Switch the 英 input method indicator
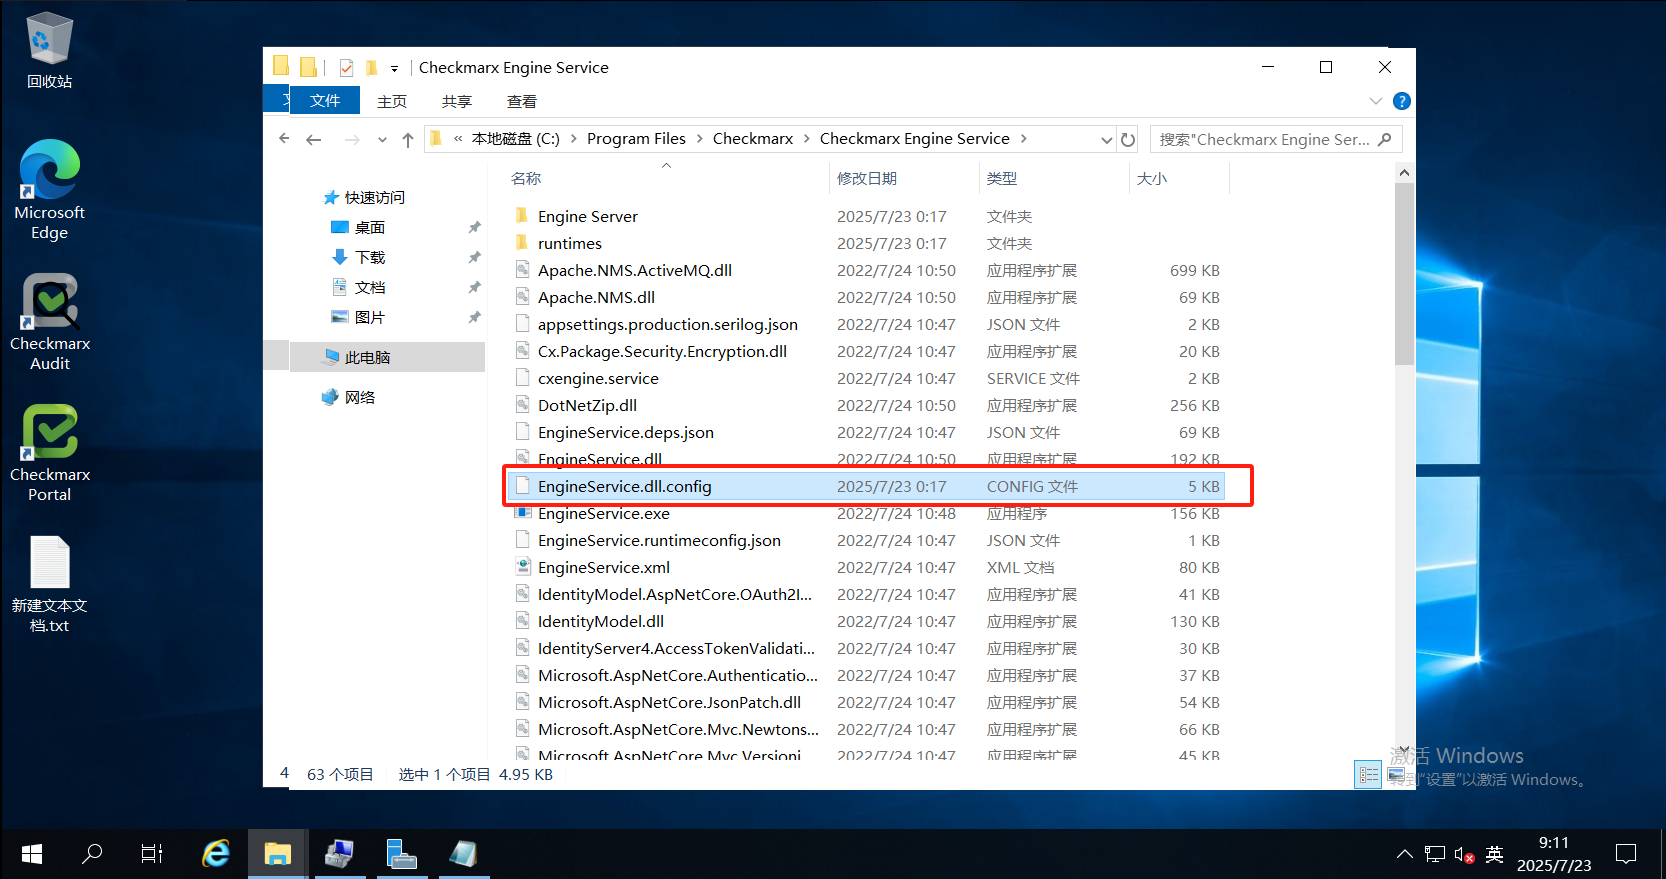1666x879 pixels. [x=1494, y=854]
